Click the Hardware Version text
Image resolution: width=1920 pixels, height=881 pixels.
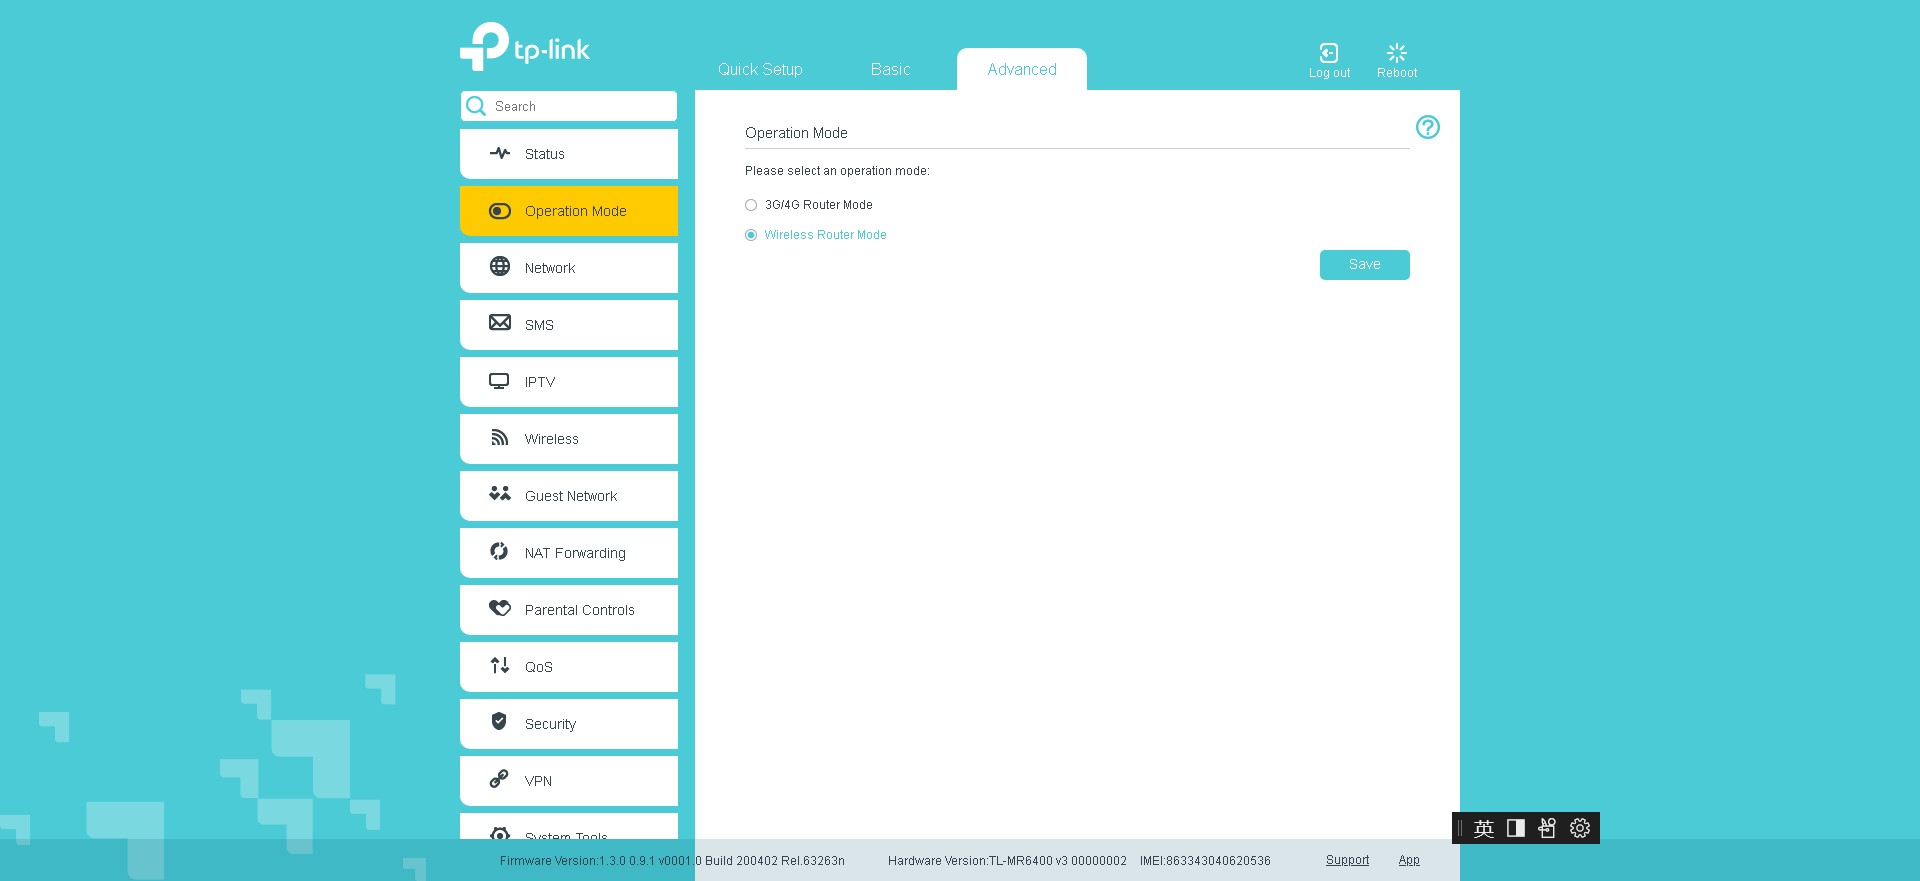click(x=1007, y=860)
